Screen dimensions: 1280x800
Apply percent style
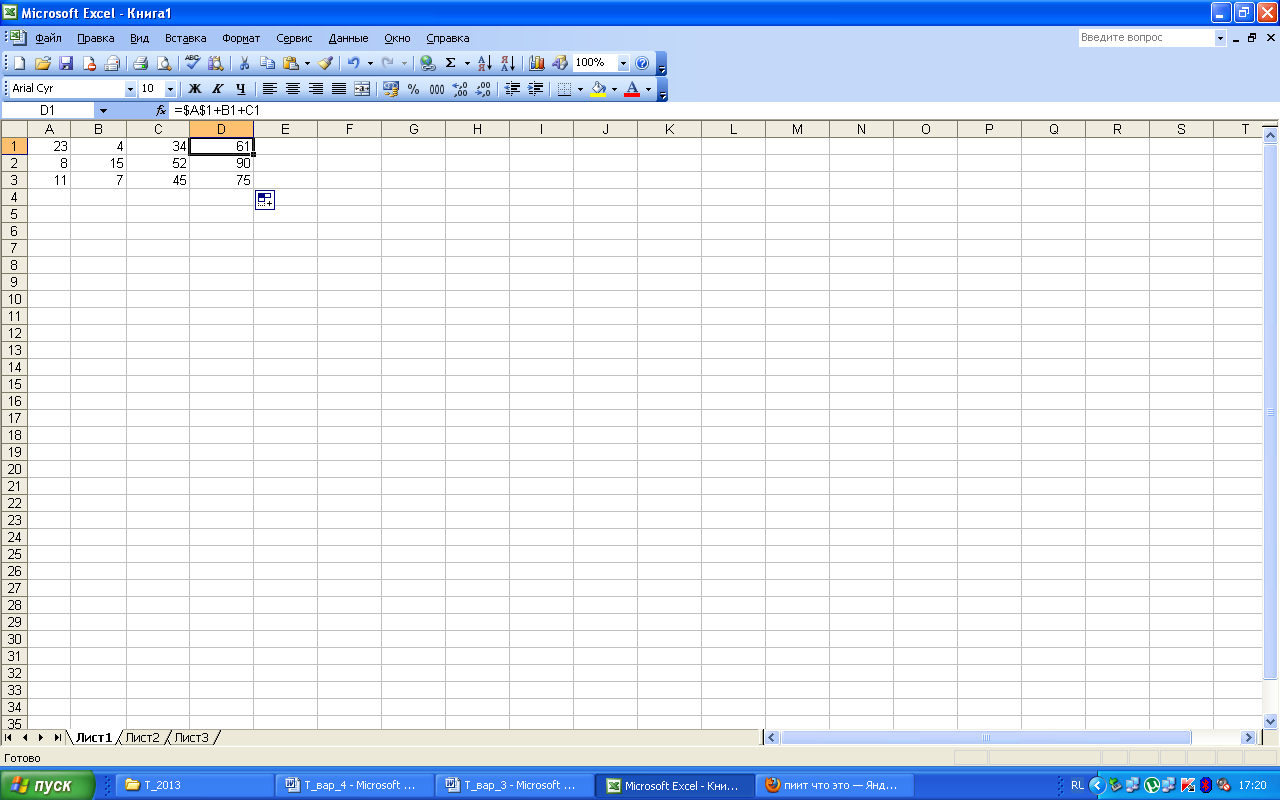tap(414, 89)
